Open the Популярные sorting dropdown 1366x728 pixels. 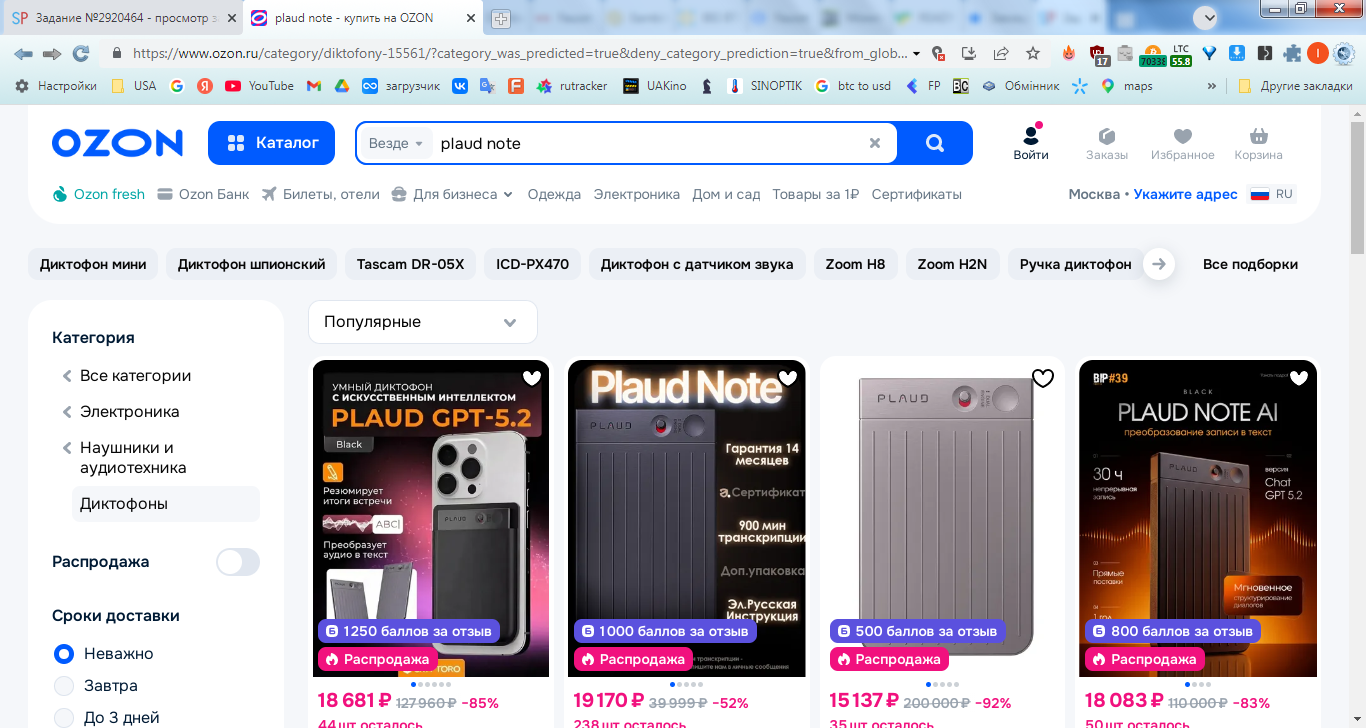point(423,322)
